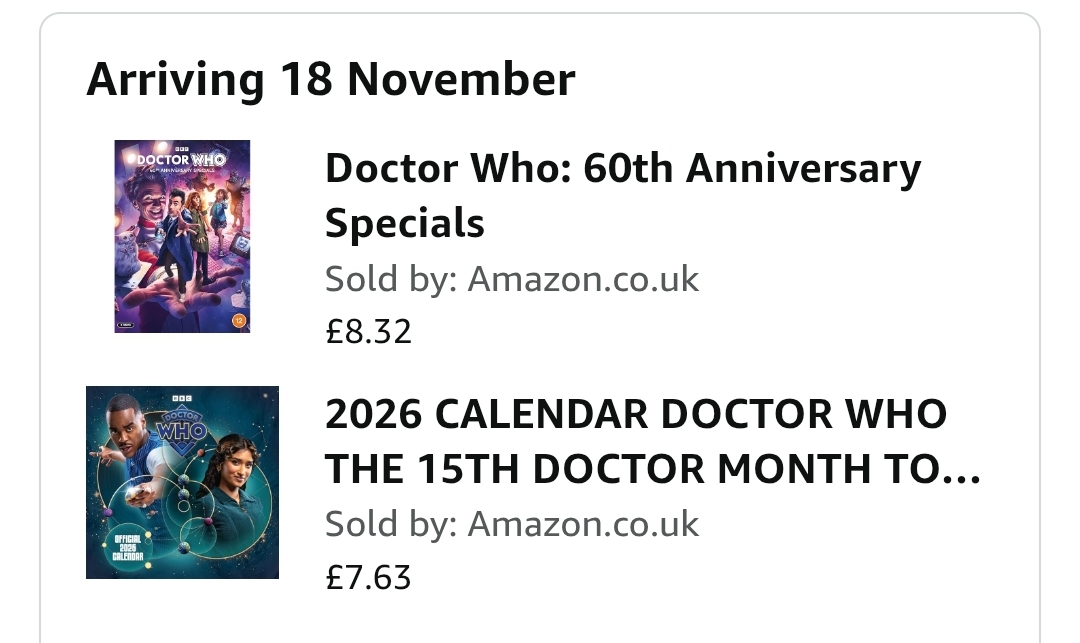
Task: Click the Doctor Who logo on the DVD cover
Action: pos(181,160)
